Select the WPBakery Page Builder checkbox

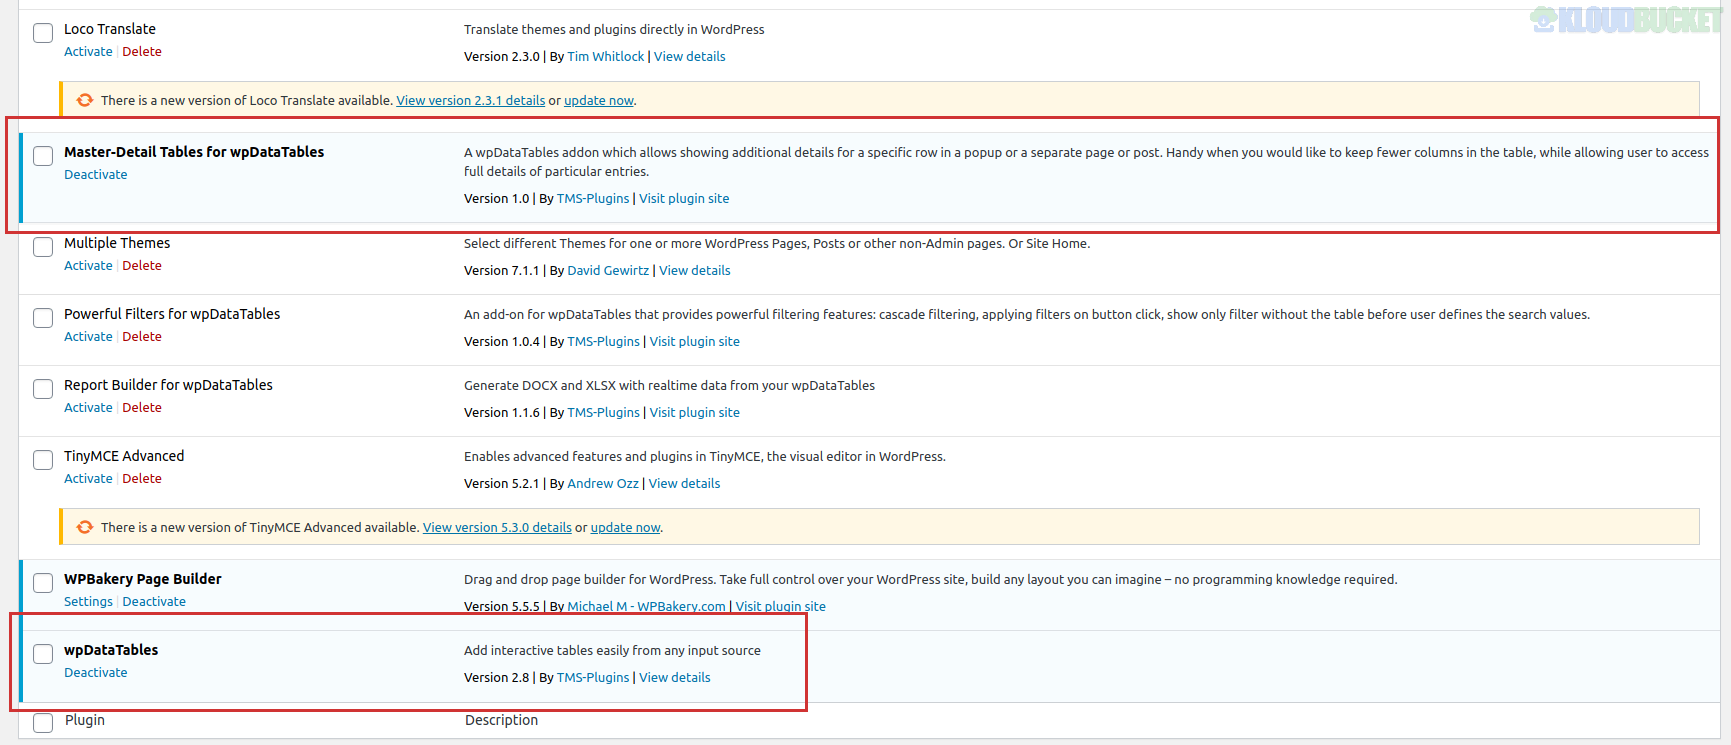[x=43, y=583]
